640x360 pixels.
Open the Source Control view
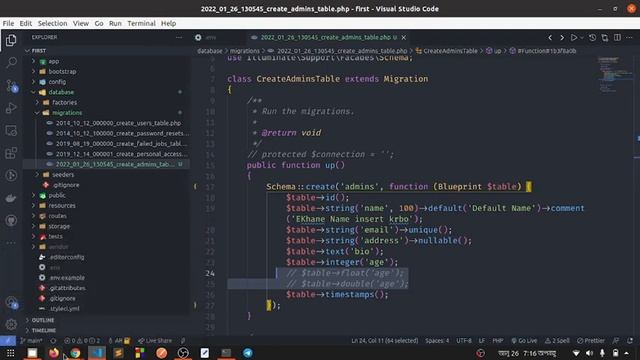click(11, 85)
